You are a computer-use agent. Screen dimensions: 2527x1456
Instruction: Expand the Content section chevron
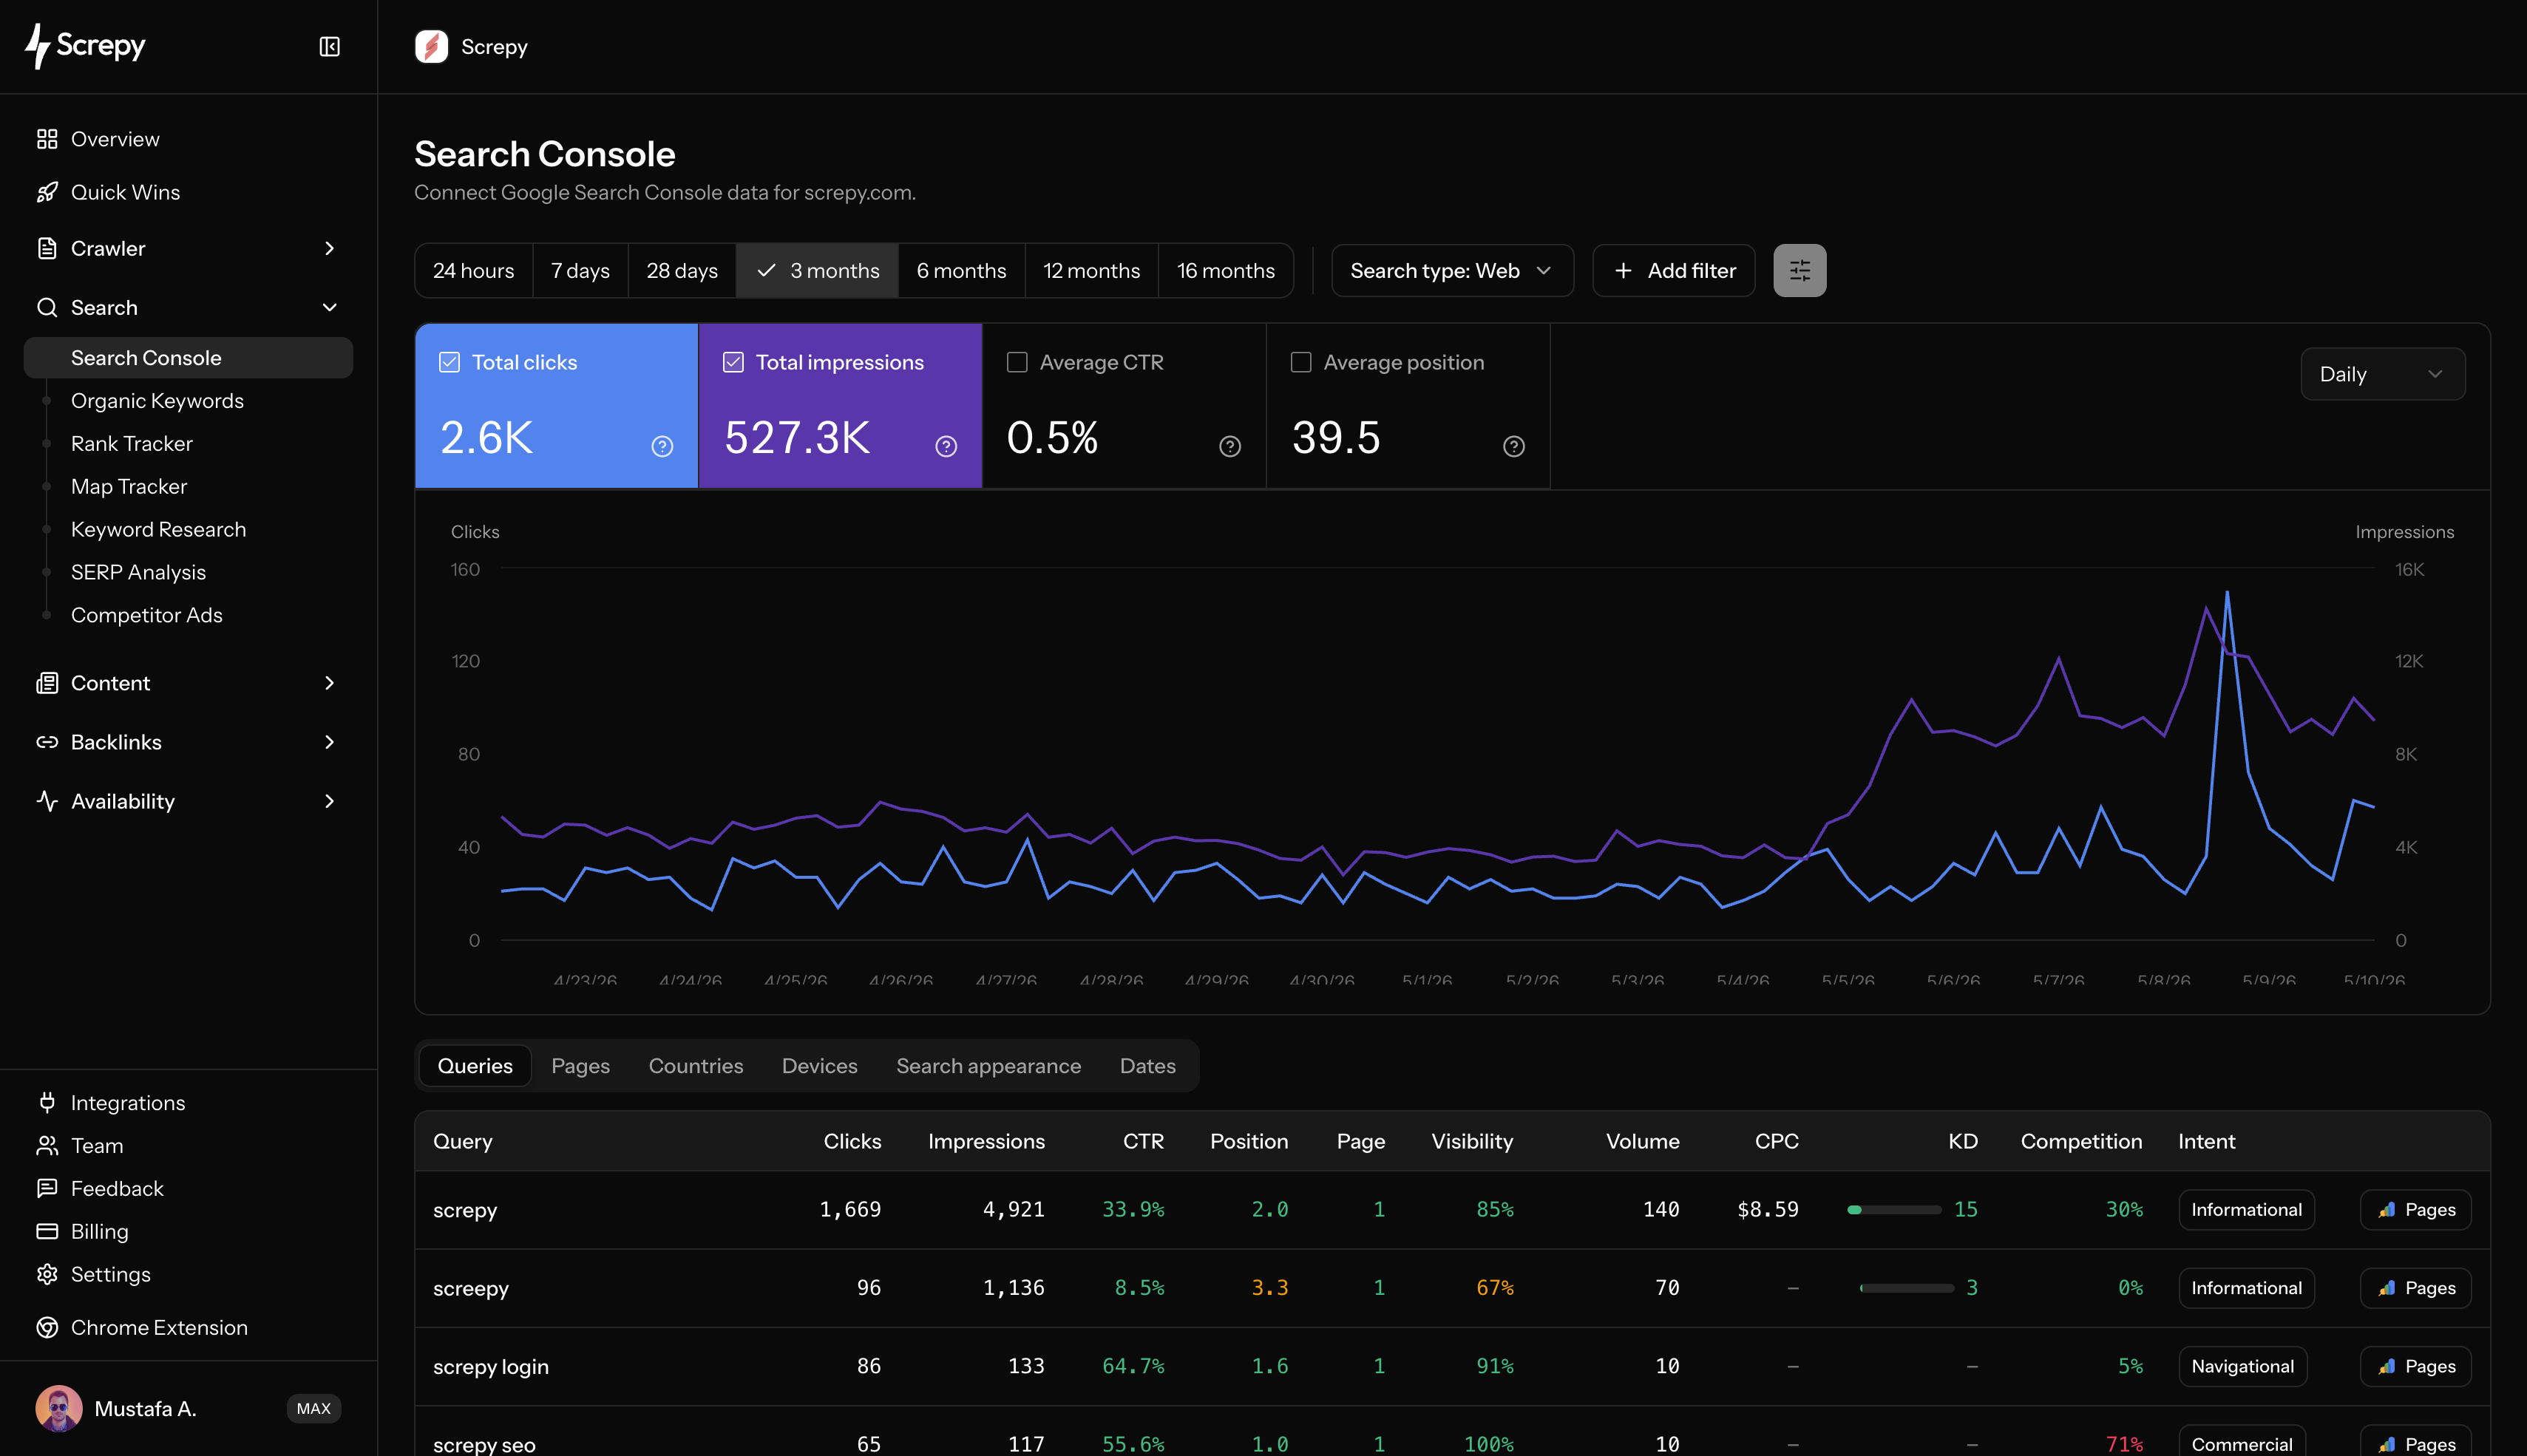329,683
